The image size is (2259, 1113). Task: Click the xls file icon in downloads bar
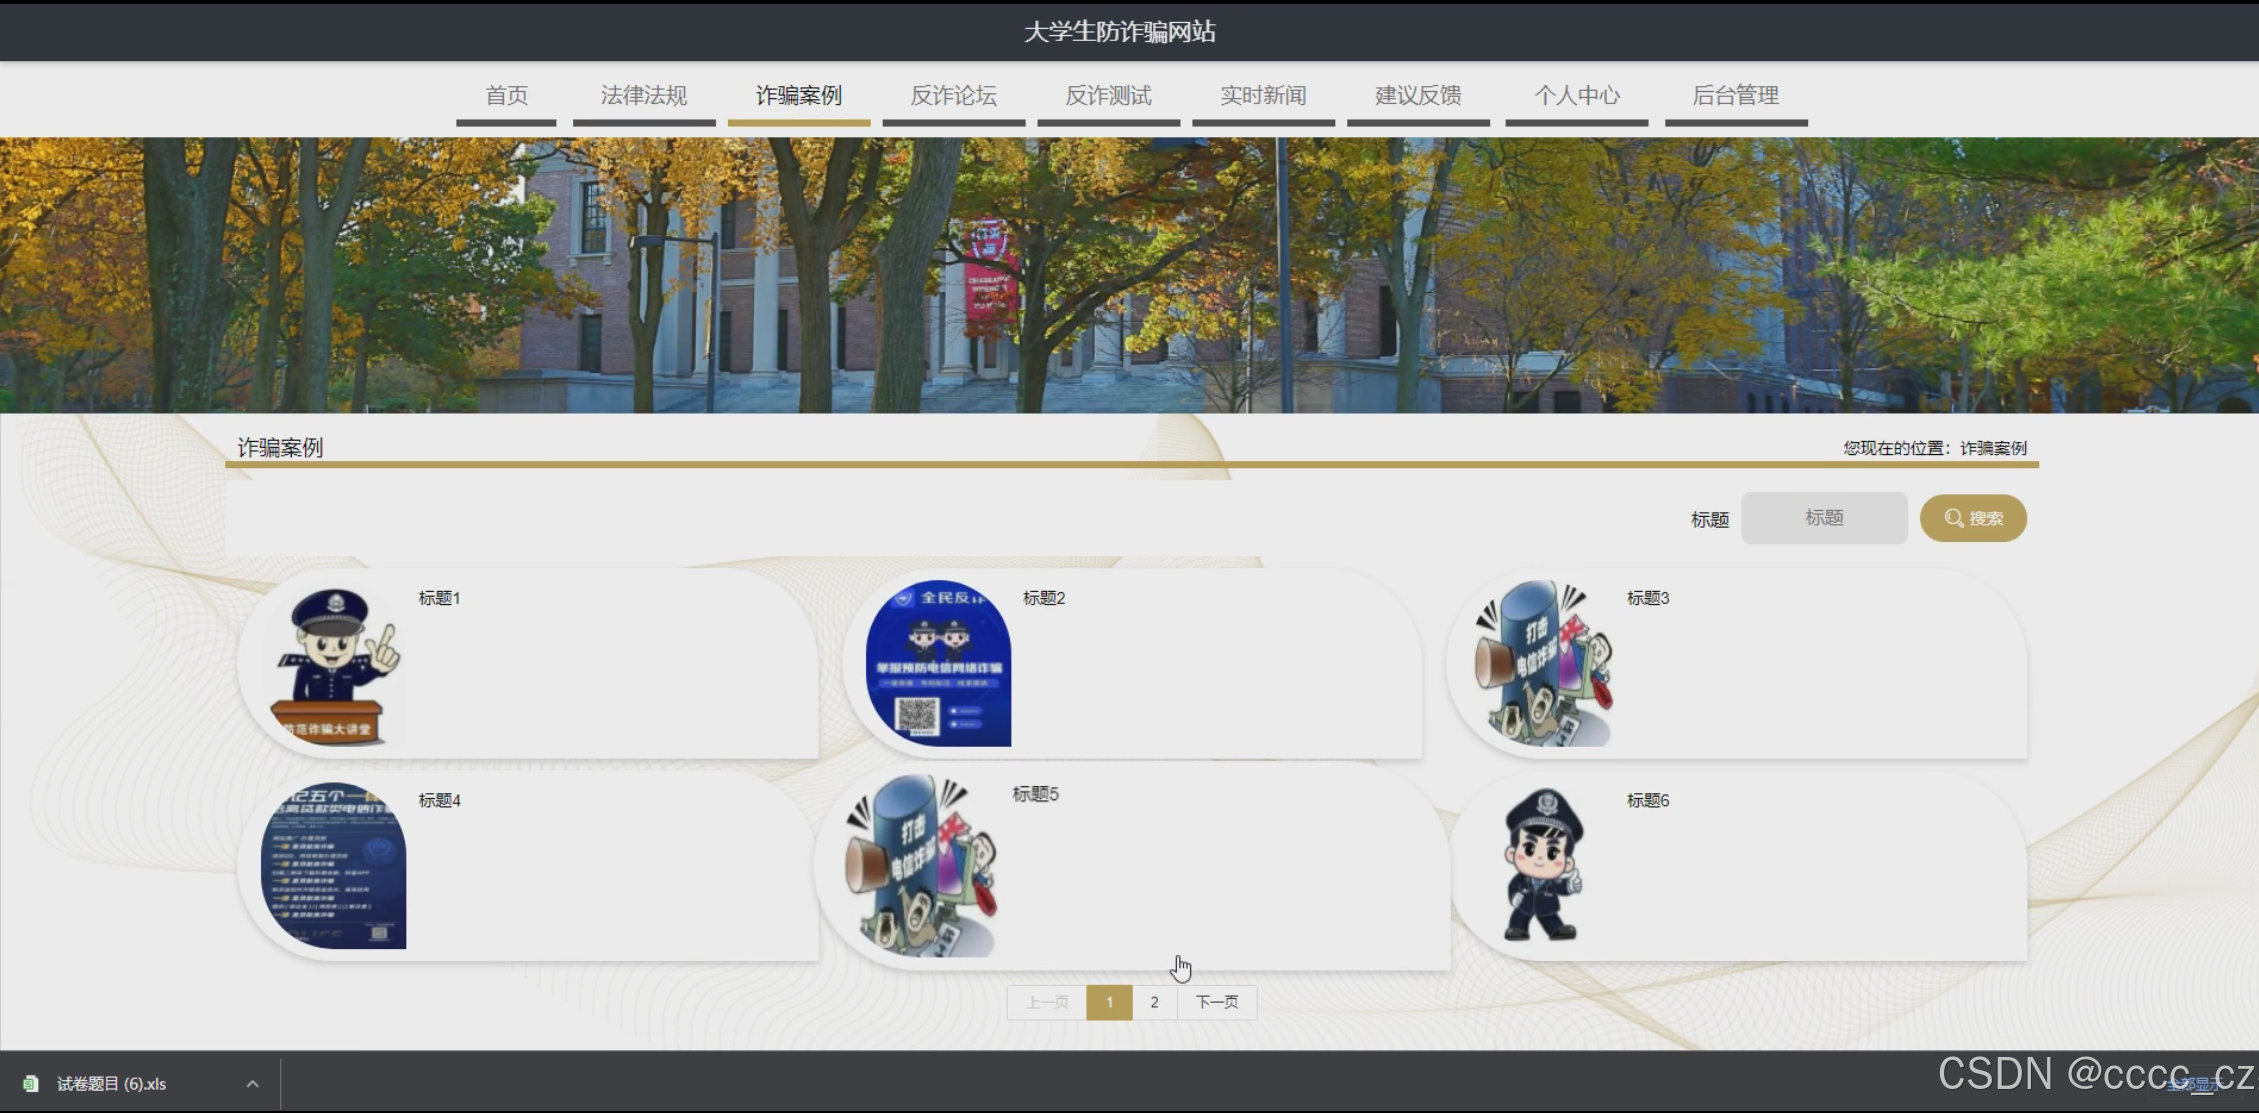click(x=31, y=1083)
